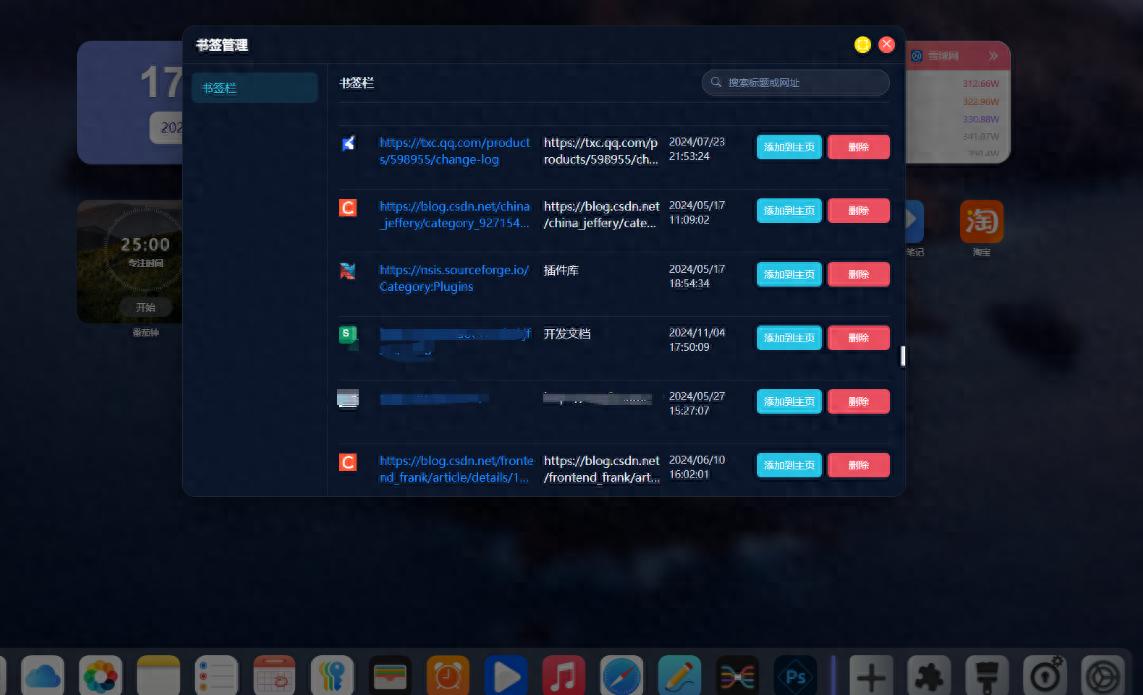The width and height of the screenshot is (1143, 695).
Task: Open the Taobao 淘 shortcut icon
Action: click(981, 222)
